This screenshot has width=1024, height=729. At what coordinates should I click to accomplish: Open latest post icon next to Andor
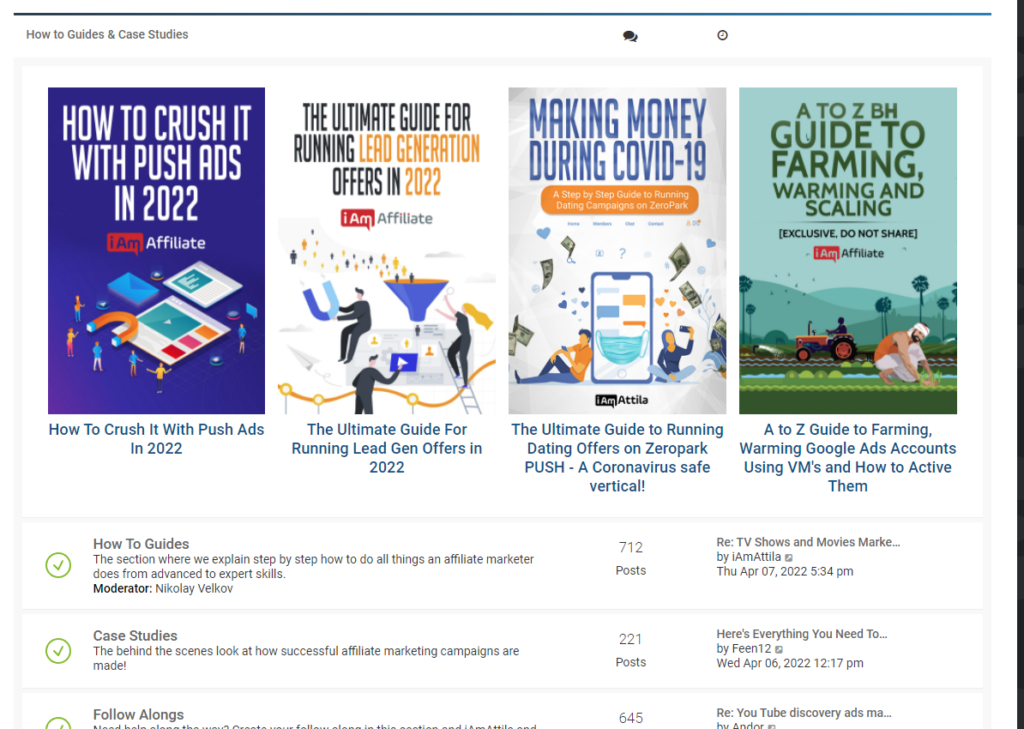tap(771, 726)
